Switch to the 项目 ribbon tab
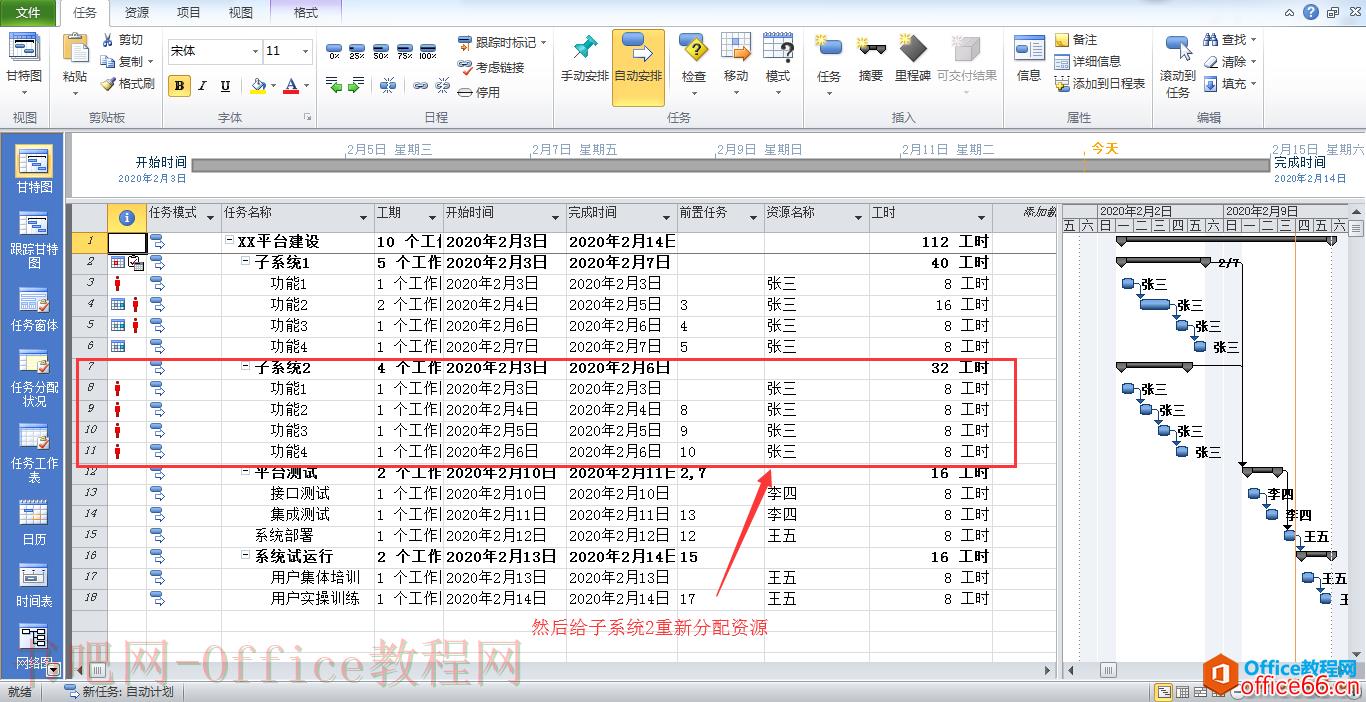This screenshot has width=1366, height=702. (189, 13)
